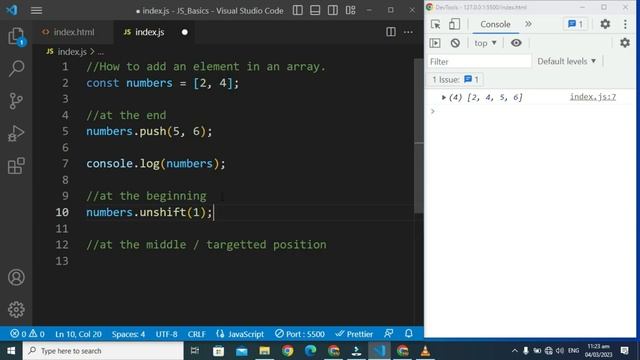Toggle the DevTools device toolbar

(454, 24)
